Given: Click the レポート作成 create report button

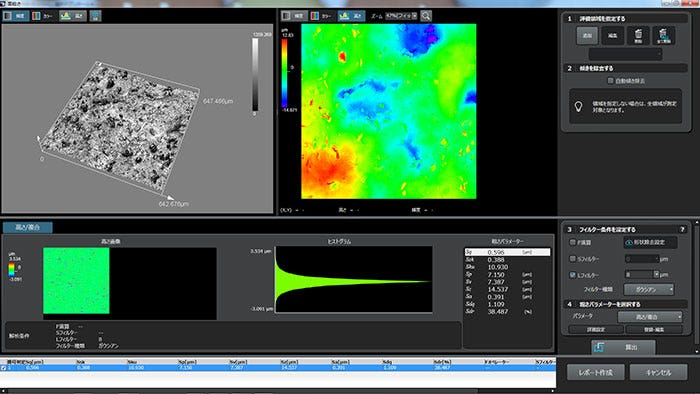Looking at the screenshot, I should pos(596,372).
